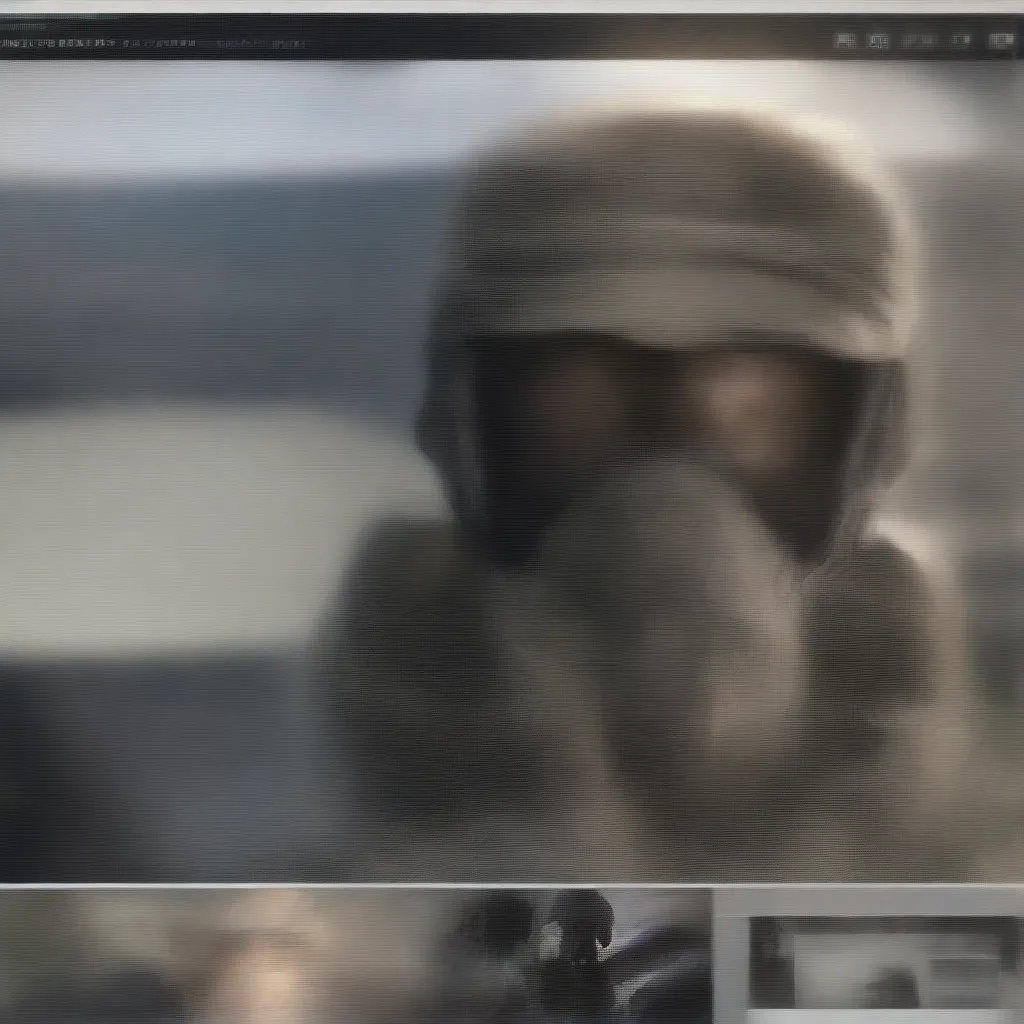Click the fourth icon in the top-right toolbar group
Image resolution: width=1024 pixels, height=1024 pixels.
[x=960, y=41]
